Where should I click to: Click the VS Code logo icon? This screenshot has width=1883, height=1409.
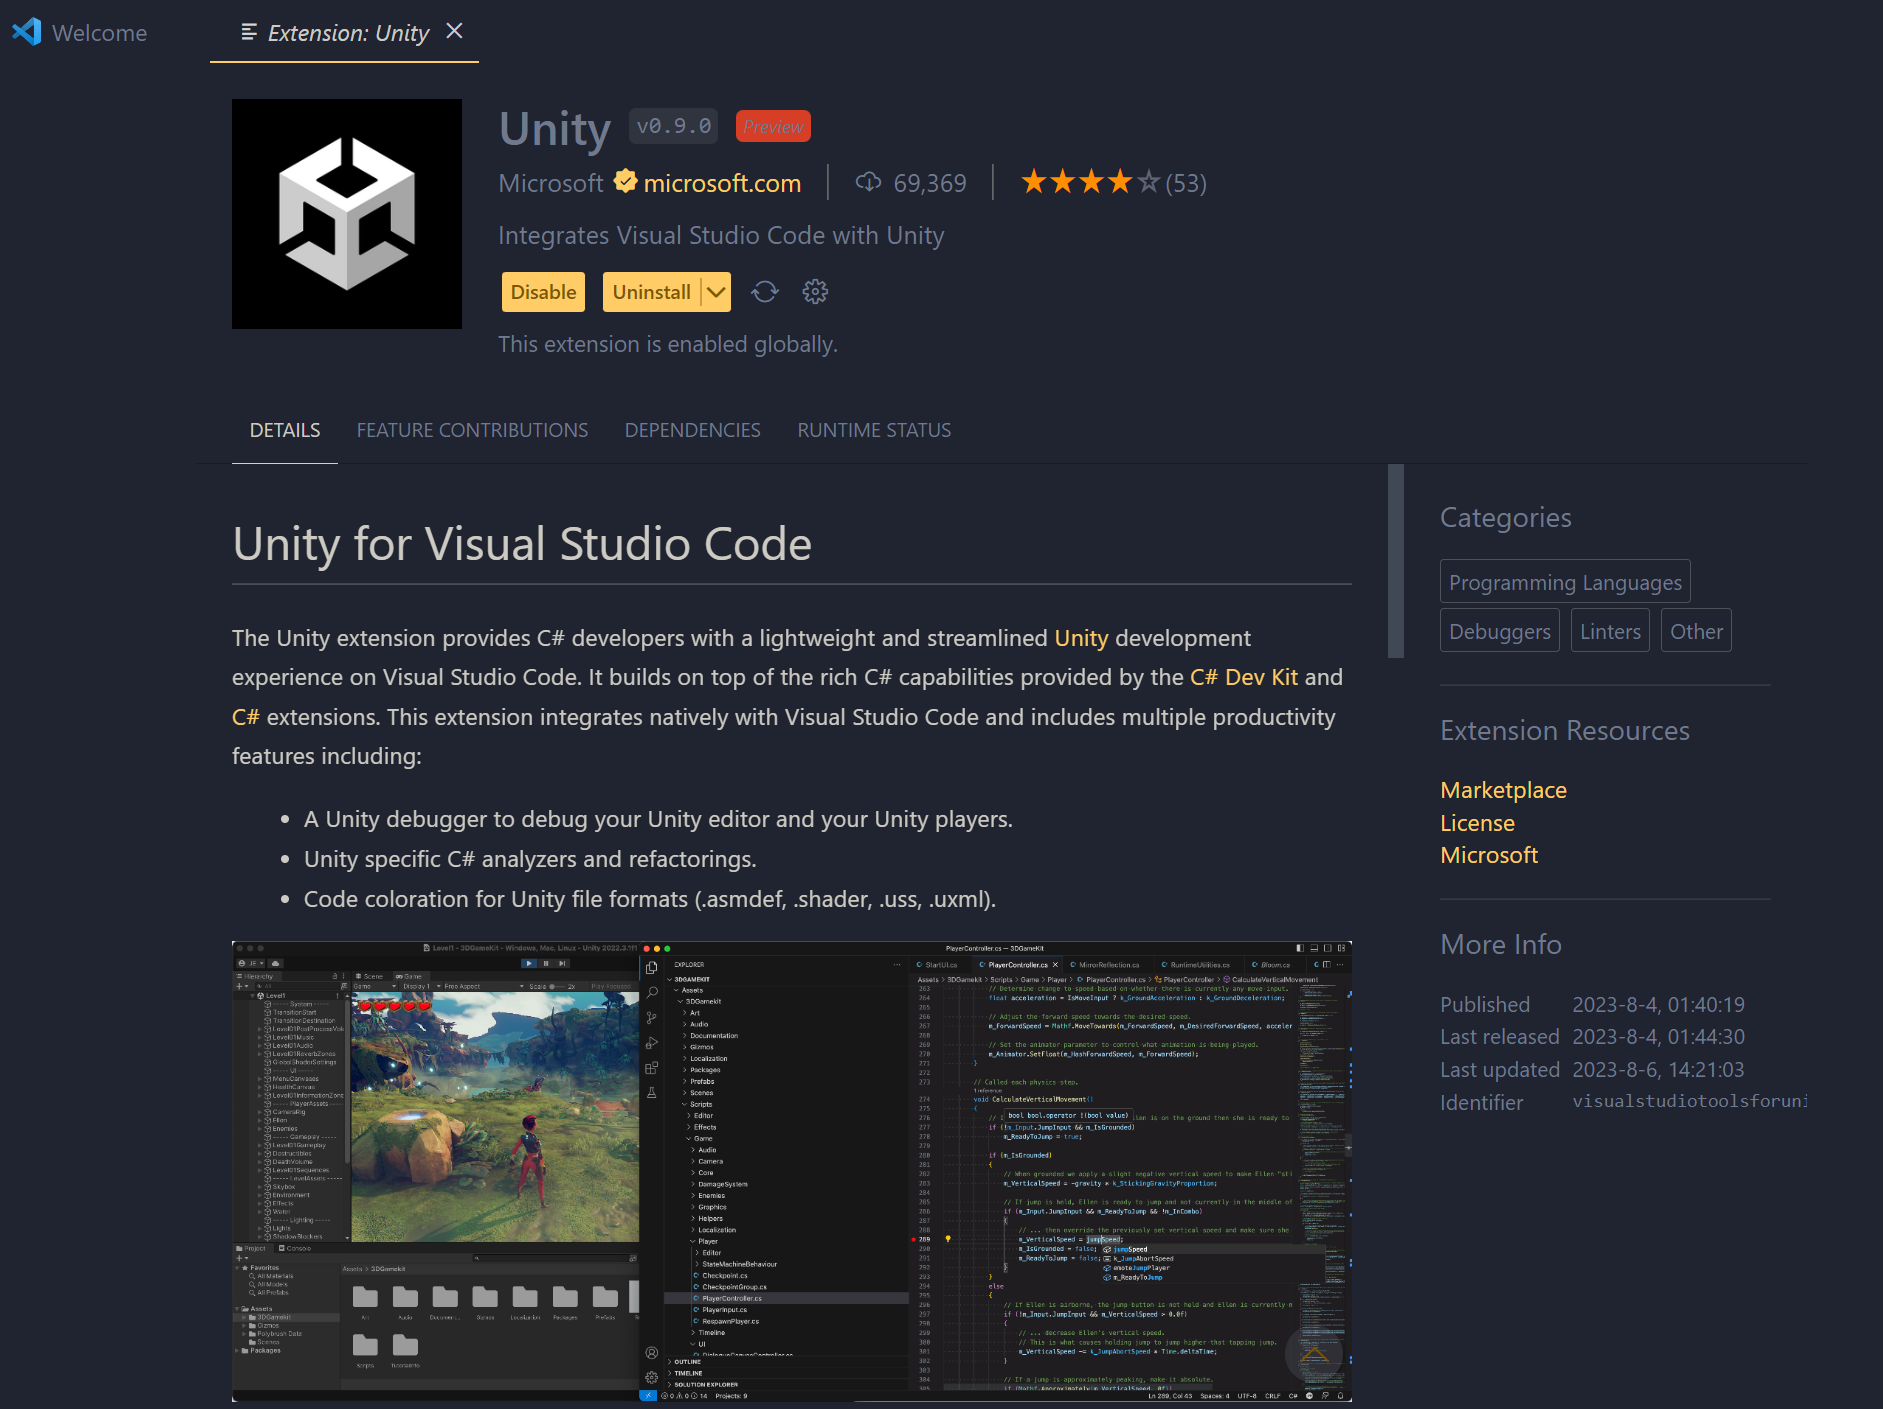click(x=27, y=32)
